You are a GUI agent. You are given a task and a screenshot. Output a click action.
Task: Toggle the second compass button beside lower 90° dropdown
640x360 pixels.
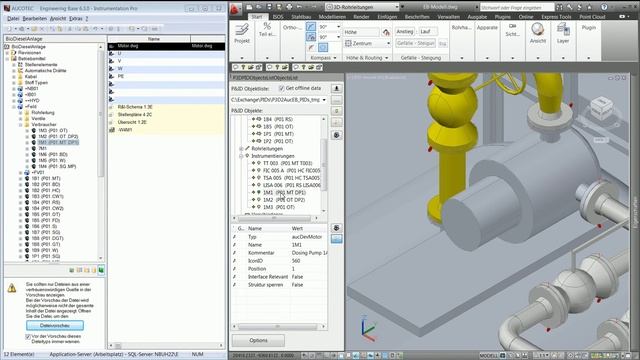pyautogui.click(x=311, y=37)
